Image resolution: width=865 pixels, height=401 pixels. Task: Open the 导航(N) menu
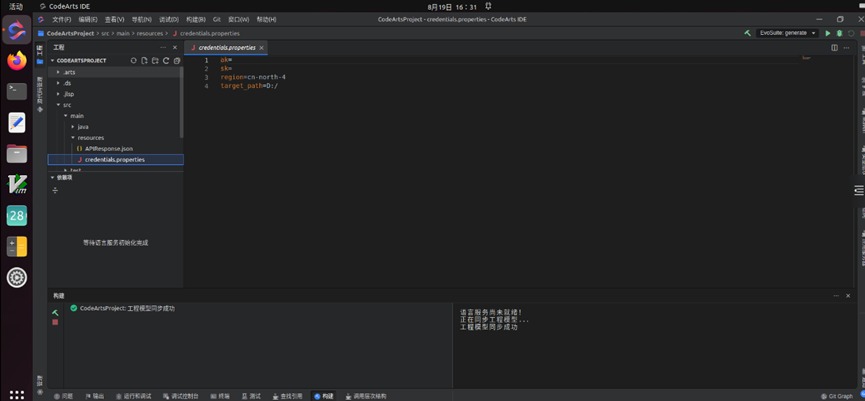click(141, 19)
